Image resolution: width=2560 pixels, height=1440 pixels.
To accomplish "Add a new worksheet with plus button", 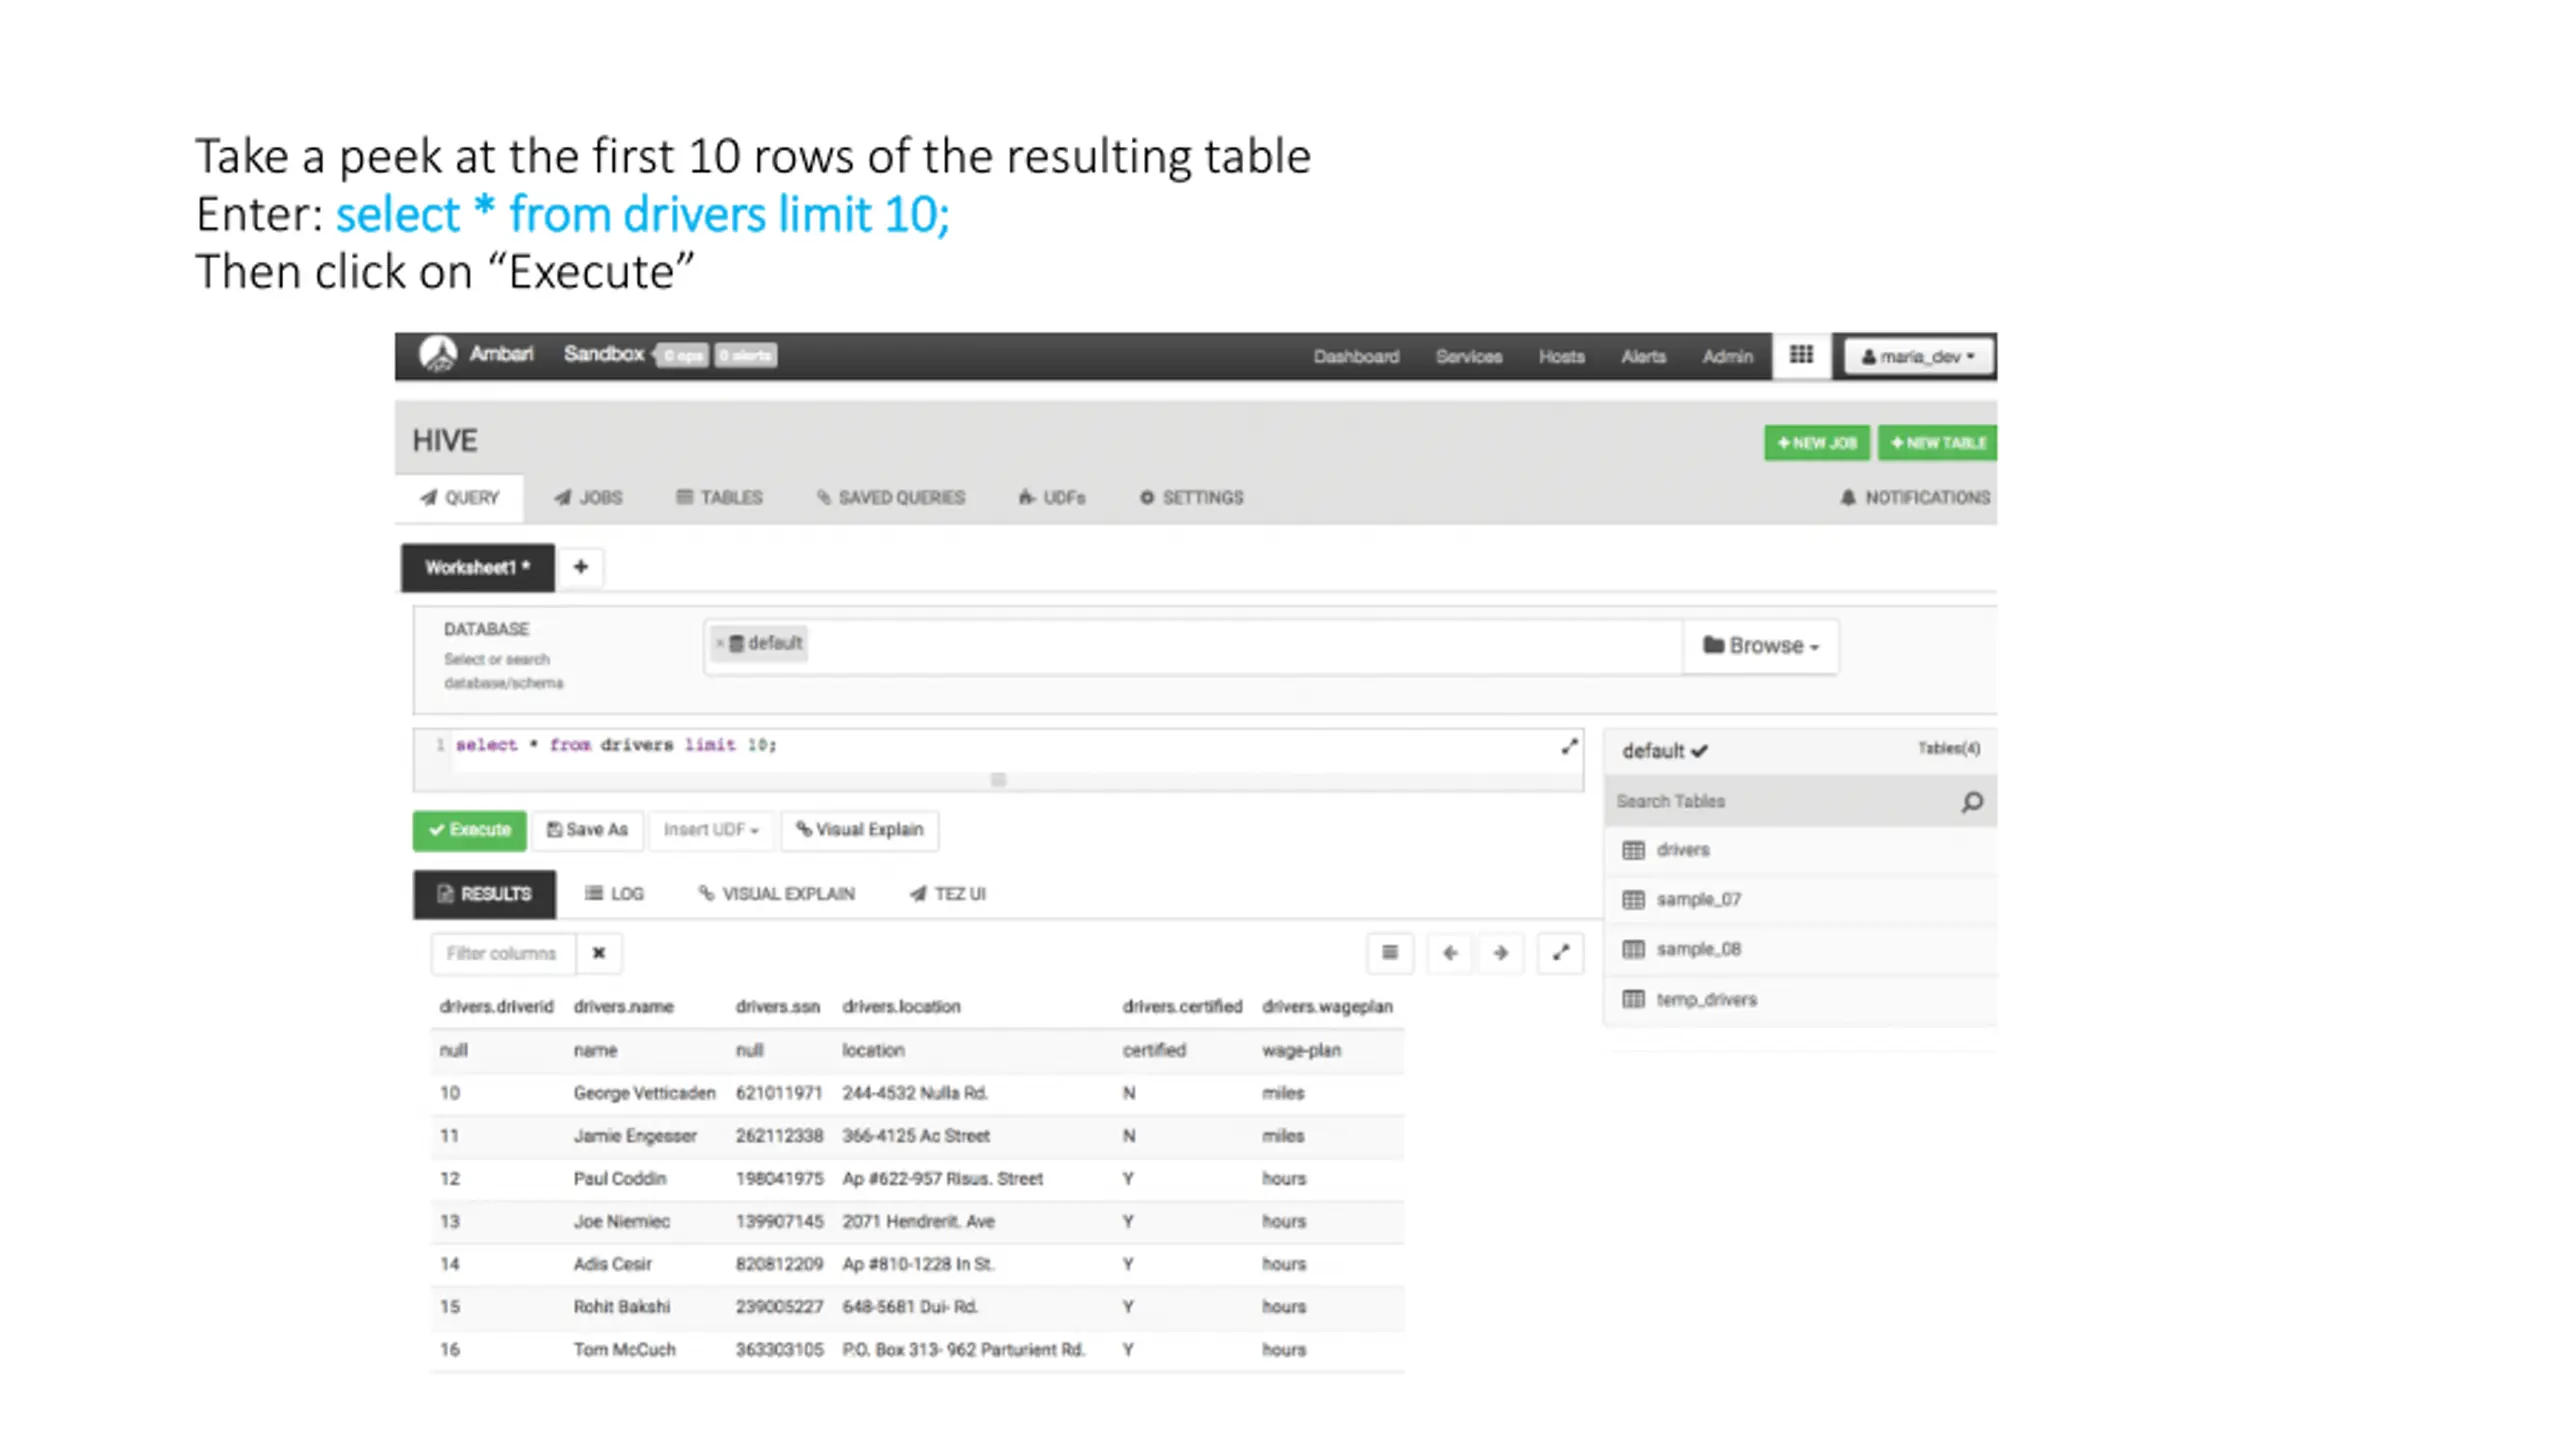I will pos(580,567).
